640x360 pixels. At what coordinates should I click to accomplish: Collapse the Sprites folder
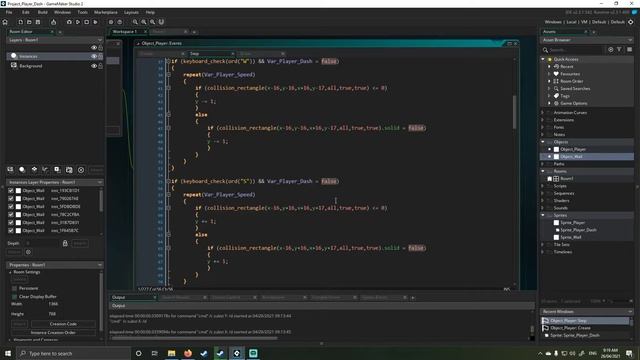click(543, 215)
